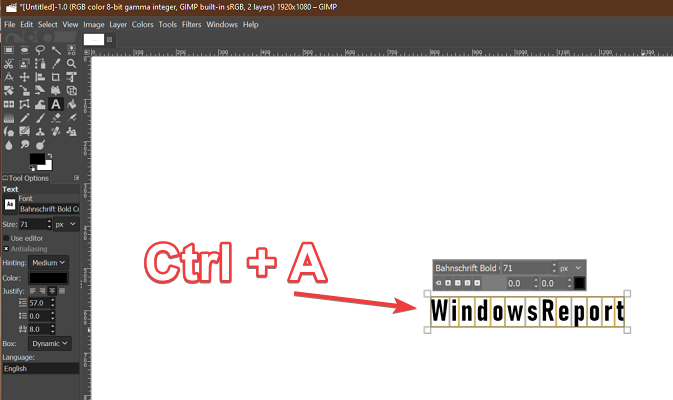
Task: Select the Warp Transform tool
Action: (40, 104)
